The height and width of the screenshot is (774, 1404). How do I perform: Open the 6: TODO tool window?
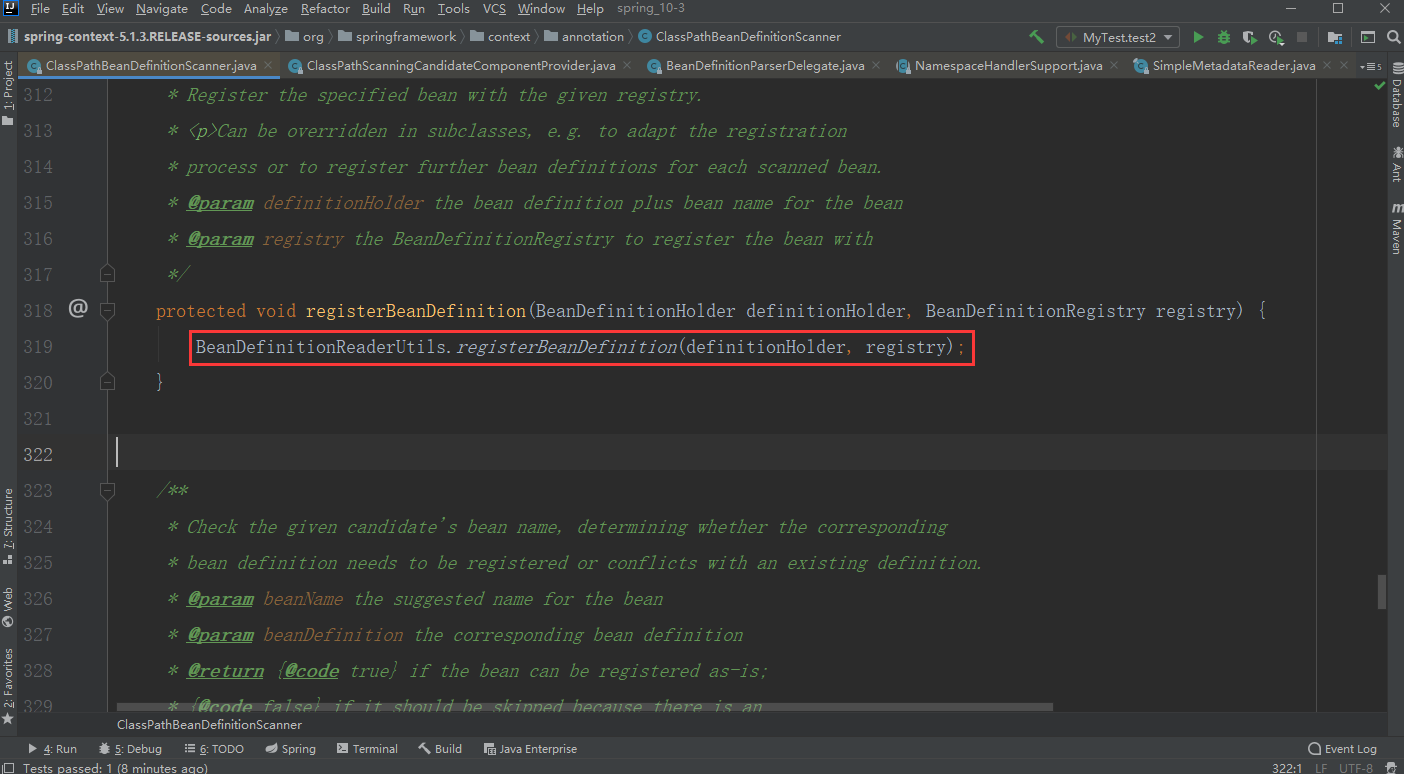(214, 748)
